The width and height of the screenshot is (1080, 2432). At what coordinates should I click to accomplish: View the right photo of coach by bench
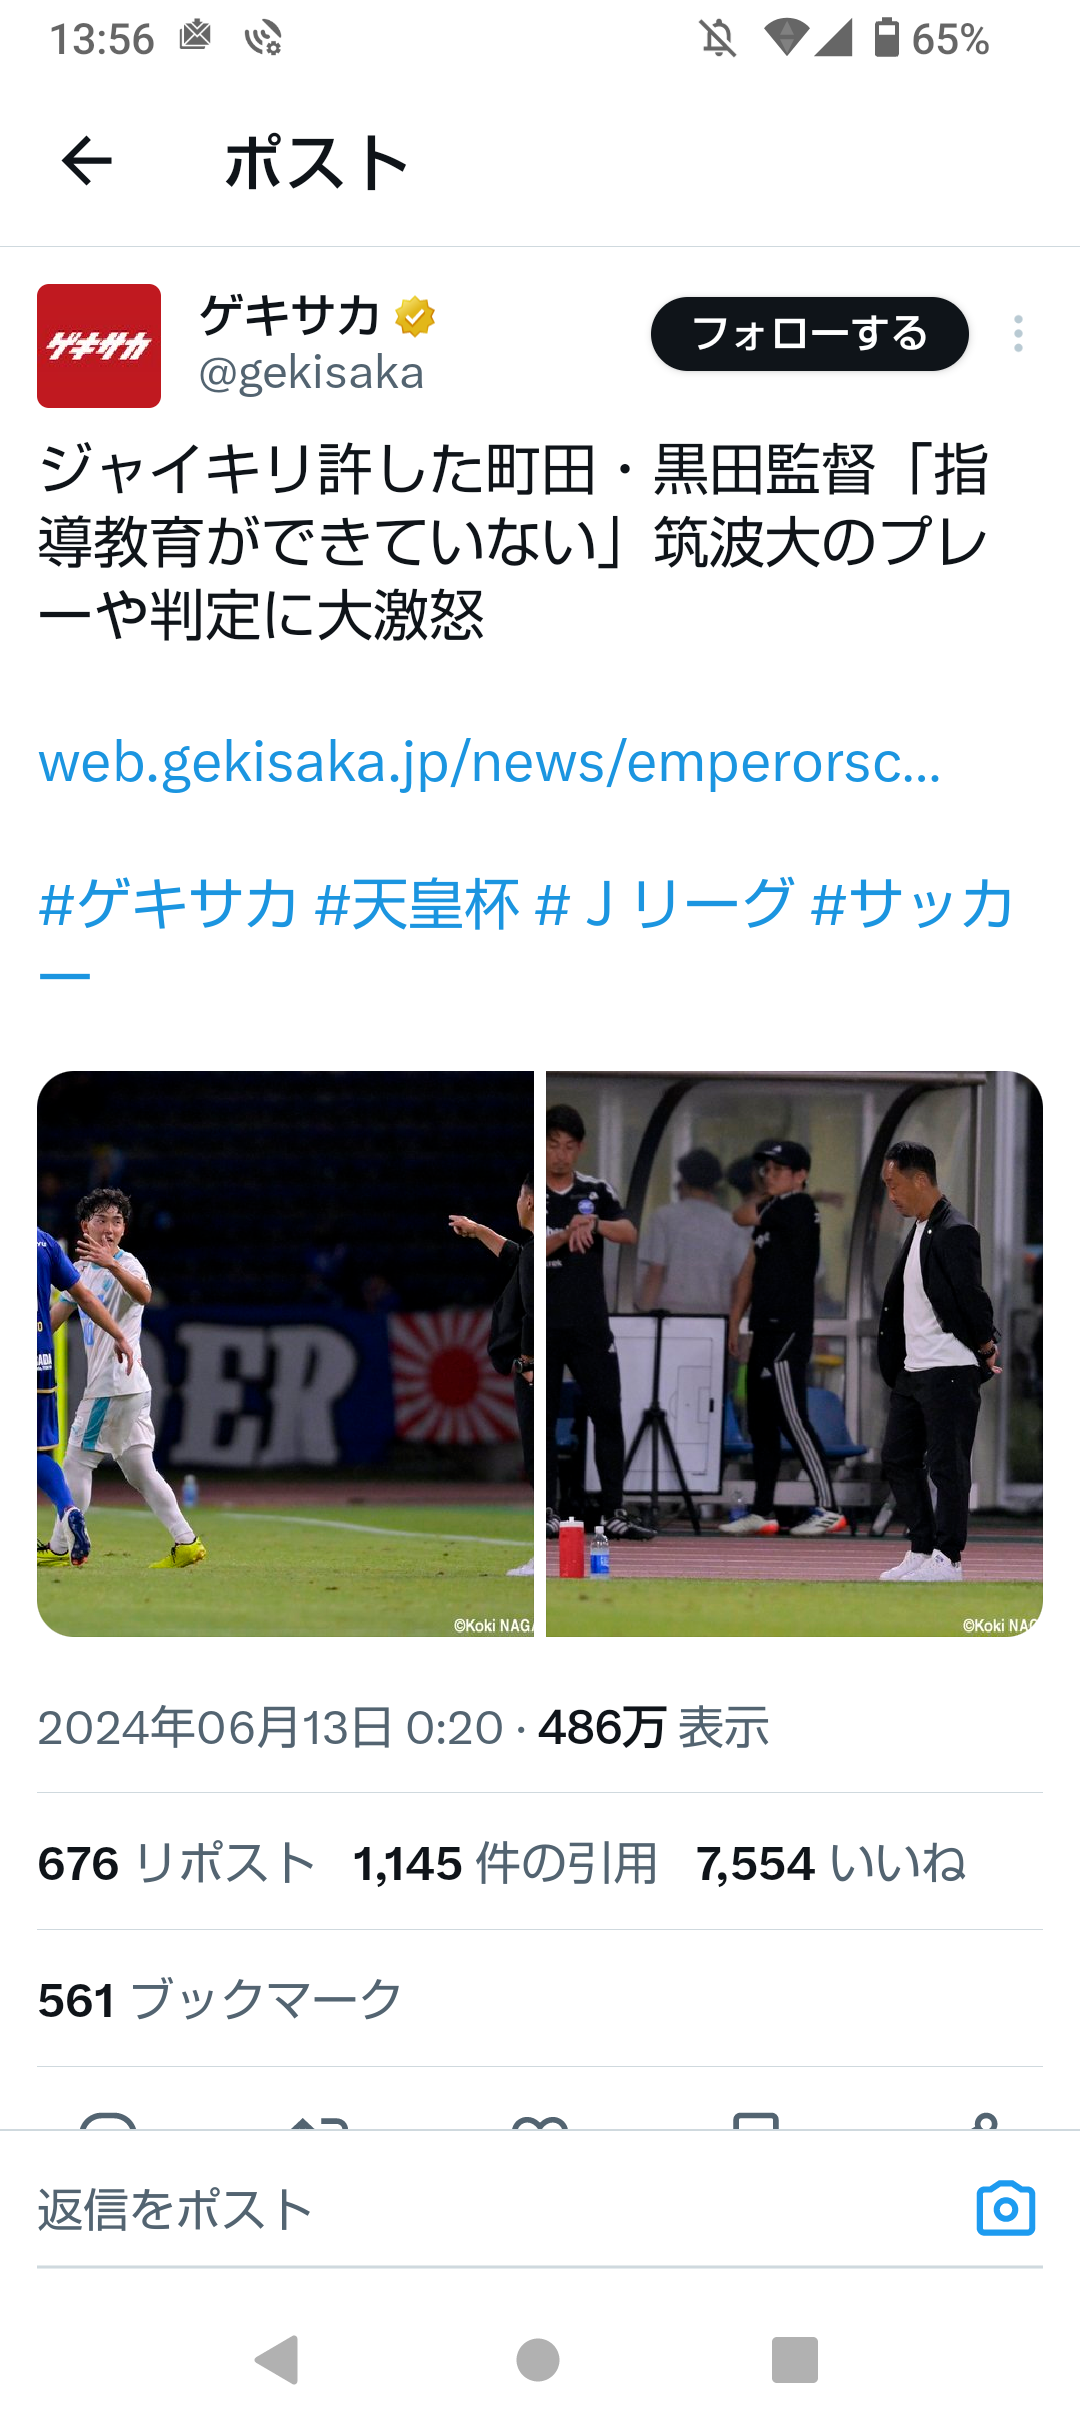794,1354
